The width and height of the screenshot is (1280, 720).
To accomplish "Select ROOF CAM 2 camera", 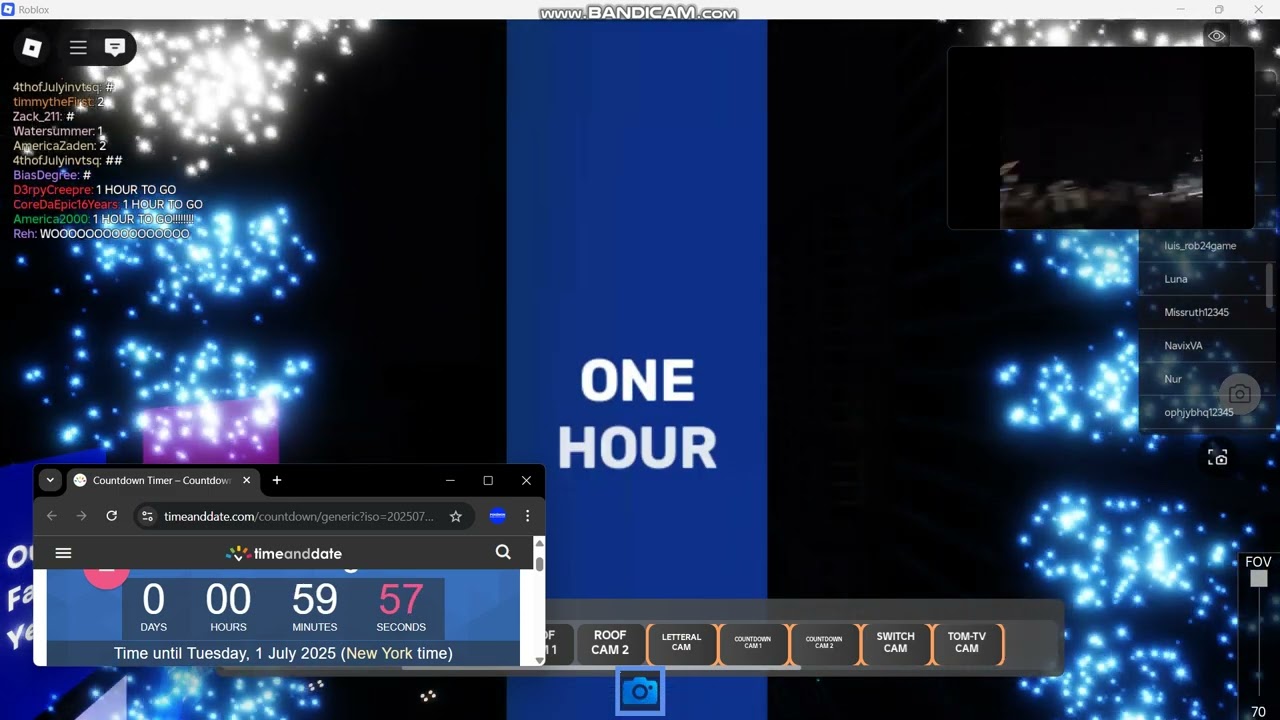I will tap(610, 643).
